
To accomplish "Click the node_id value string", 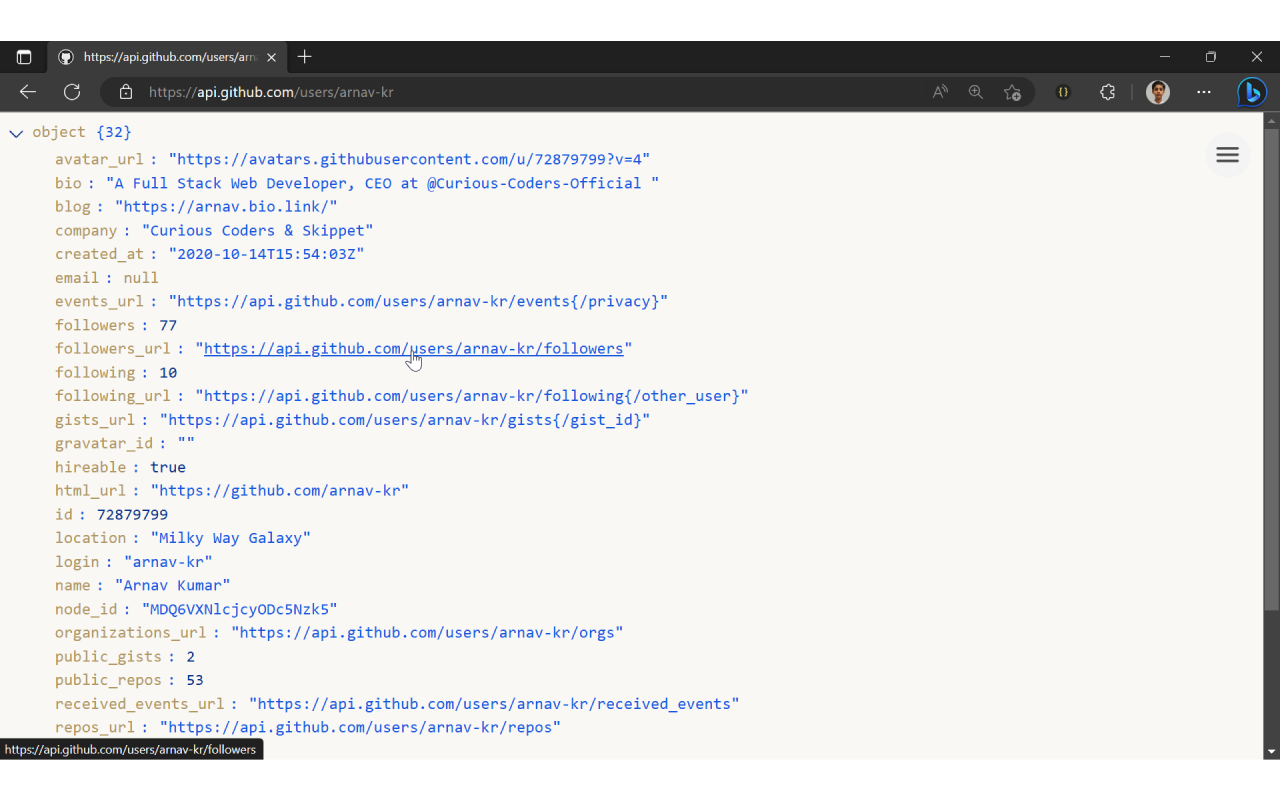I will point(240,609).
